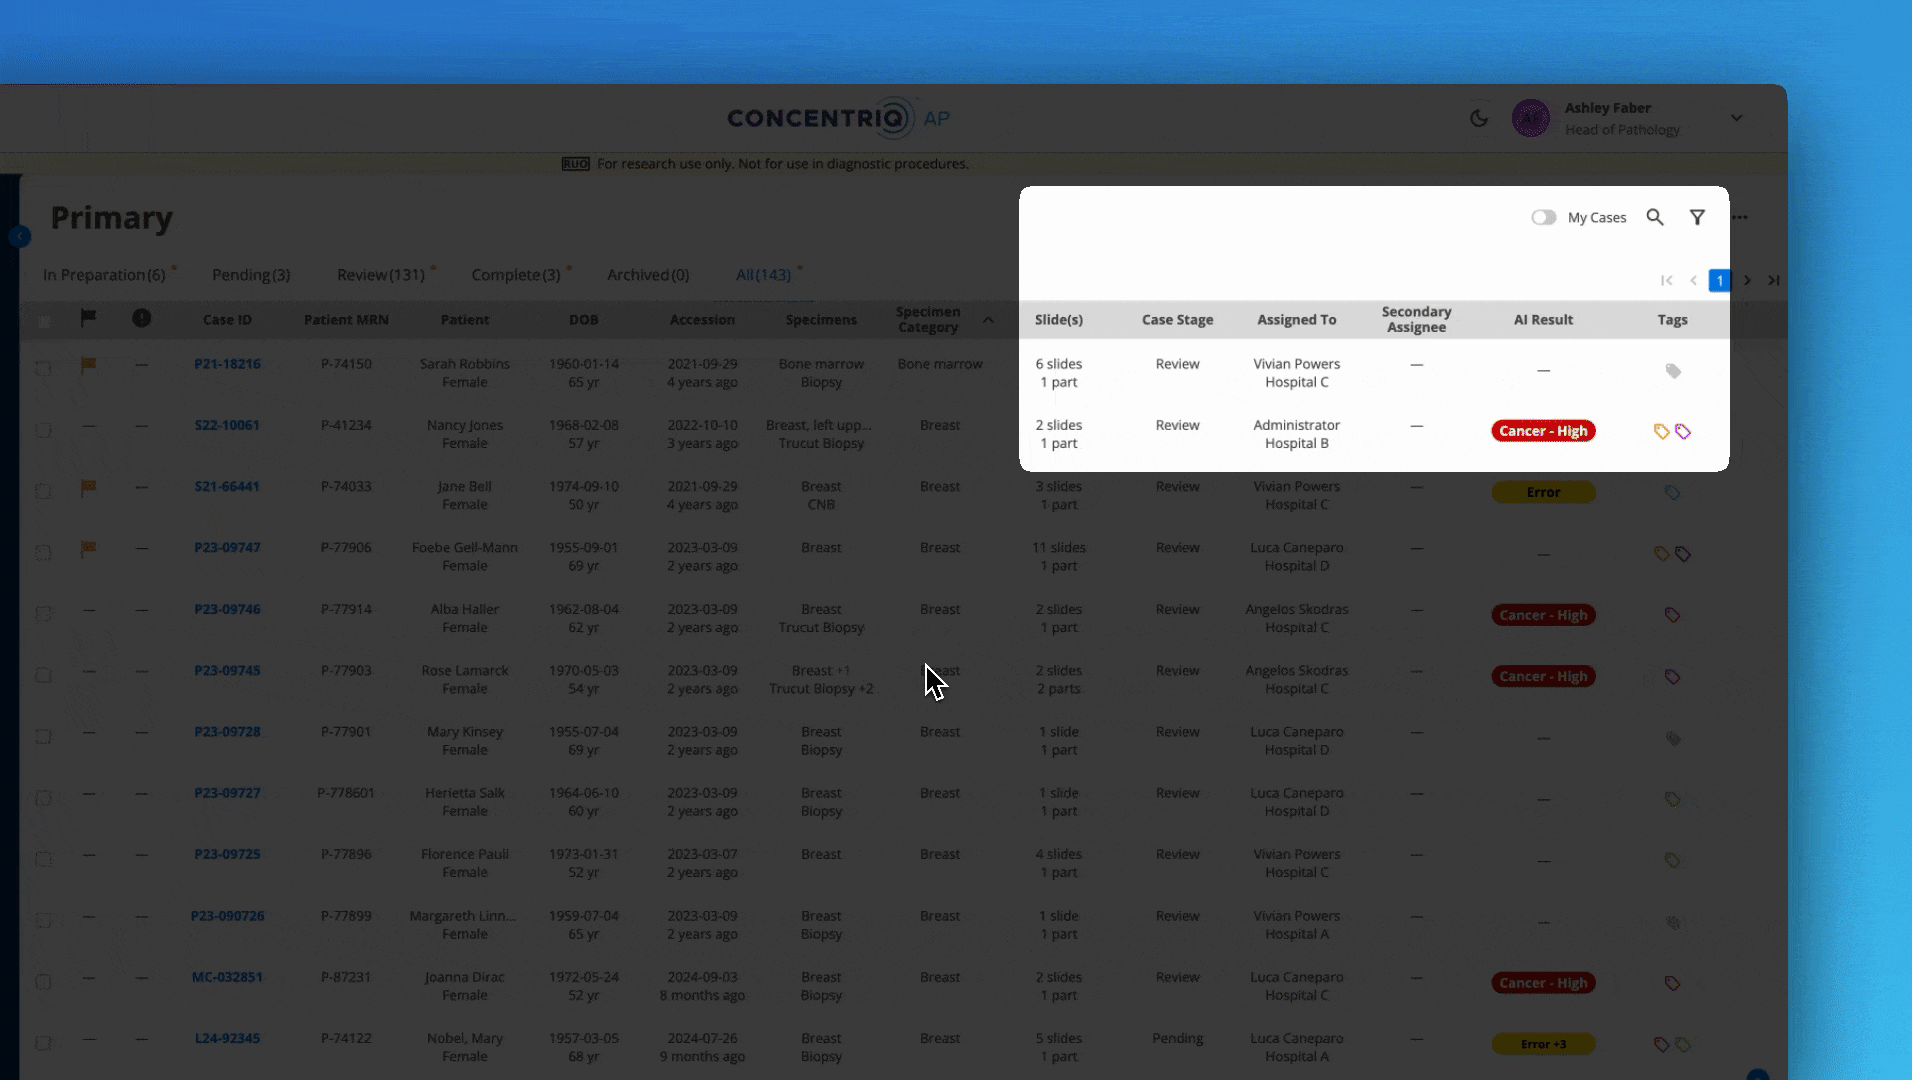Switch to Complete (3) tab
The height and width of the screenshot is (1080, 1912).
pos(516,275)
